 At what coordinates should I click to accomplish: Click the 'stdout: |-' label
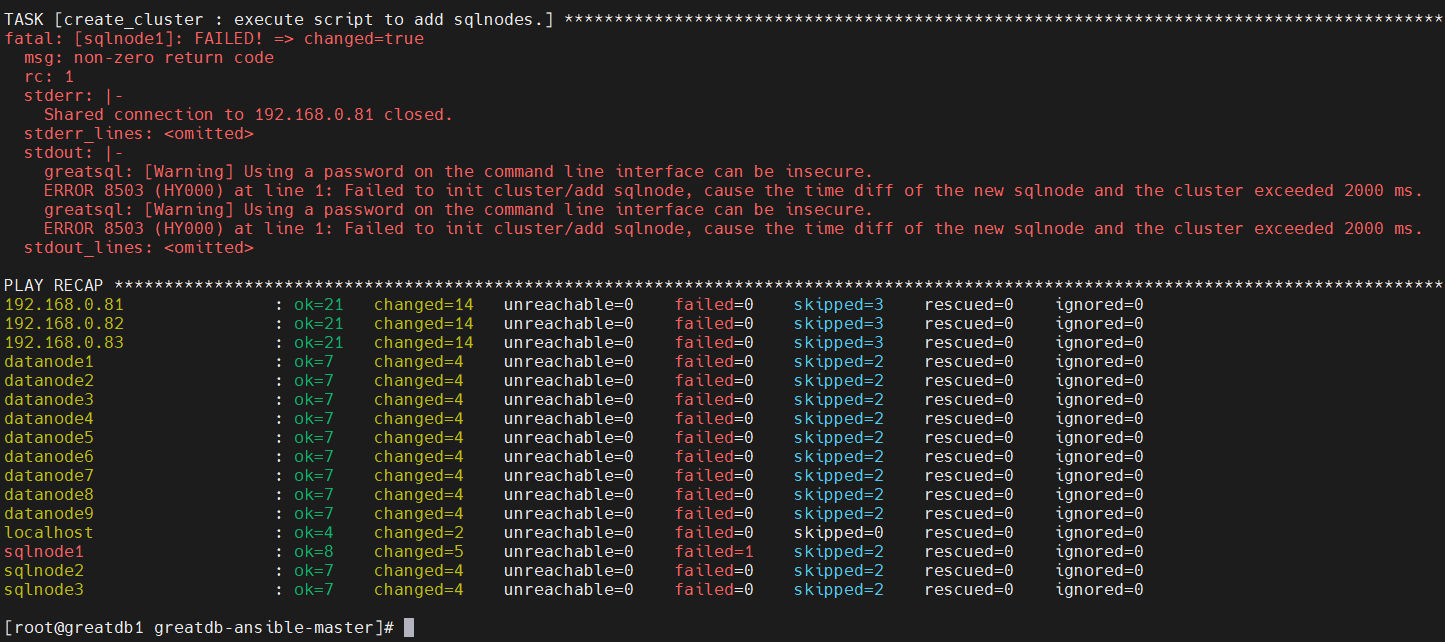pos(74,153)
